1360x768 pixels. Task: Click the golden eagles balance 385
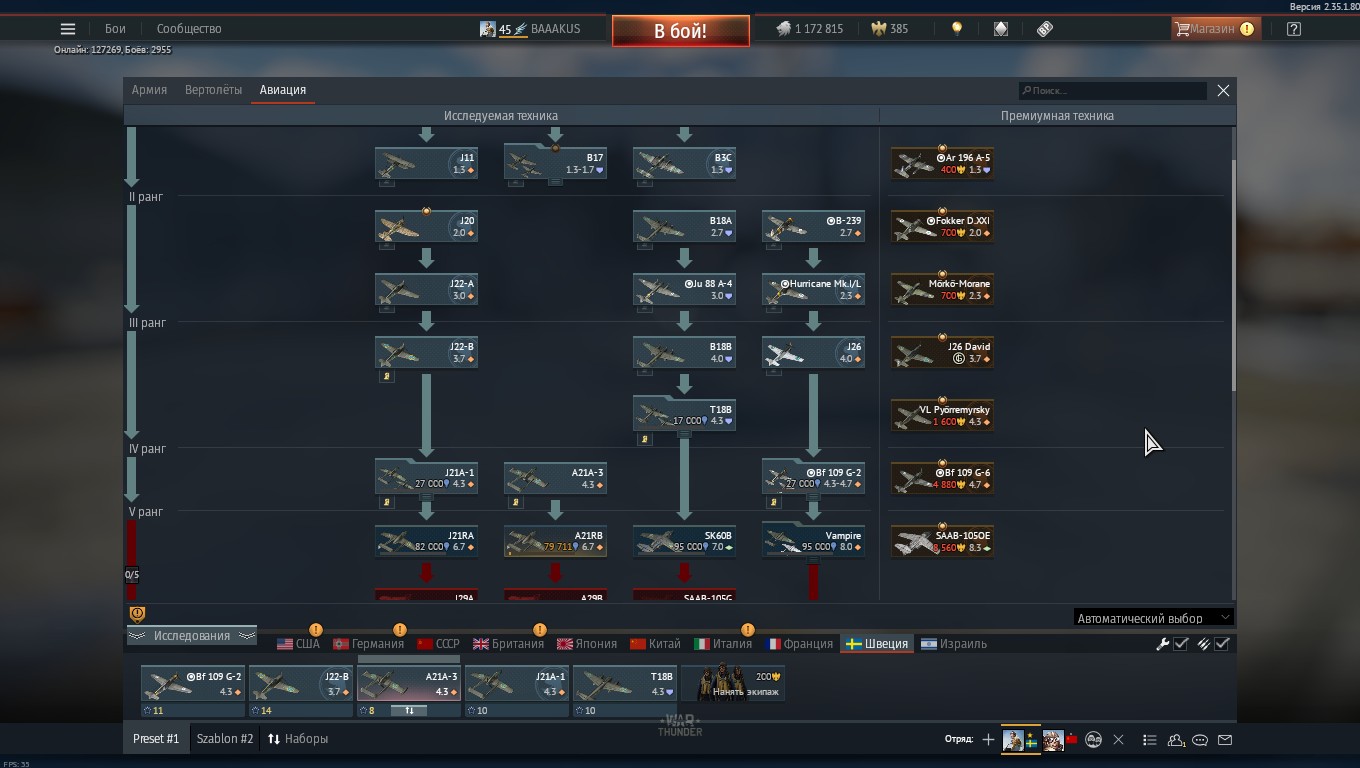pos(890,29)
